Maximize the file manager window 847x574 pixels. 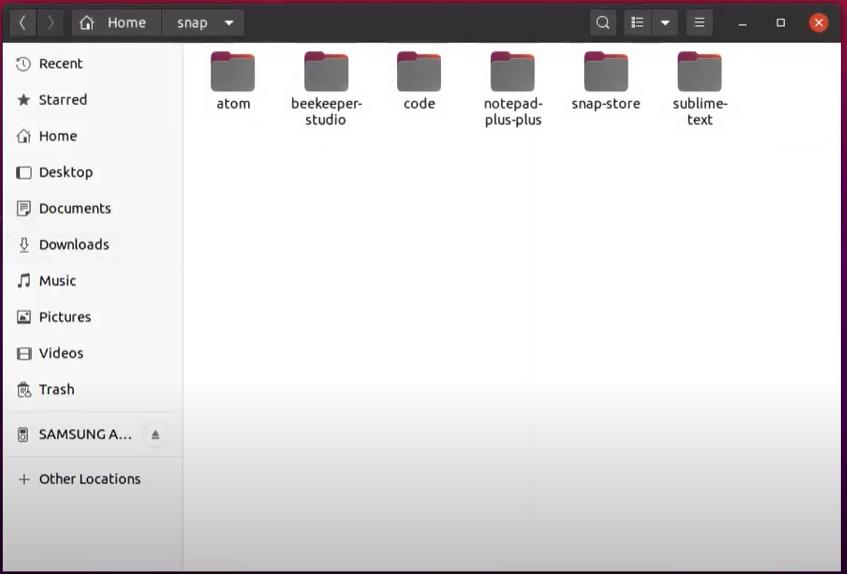point(781,23)
